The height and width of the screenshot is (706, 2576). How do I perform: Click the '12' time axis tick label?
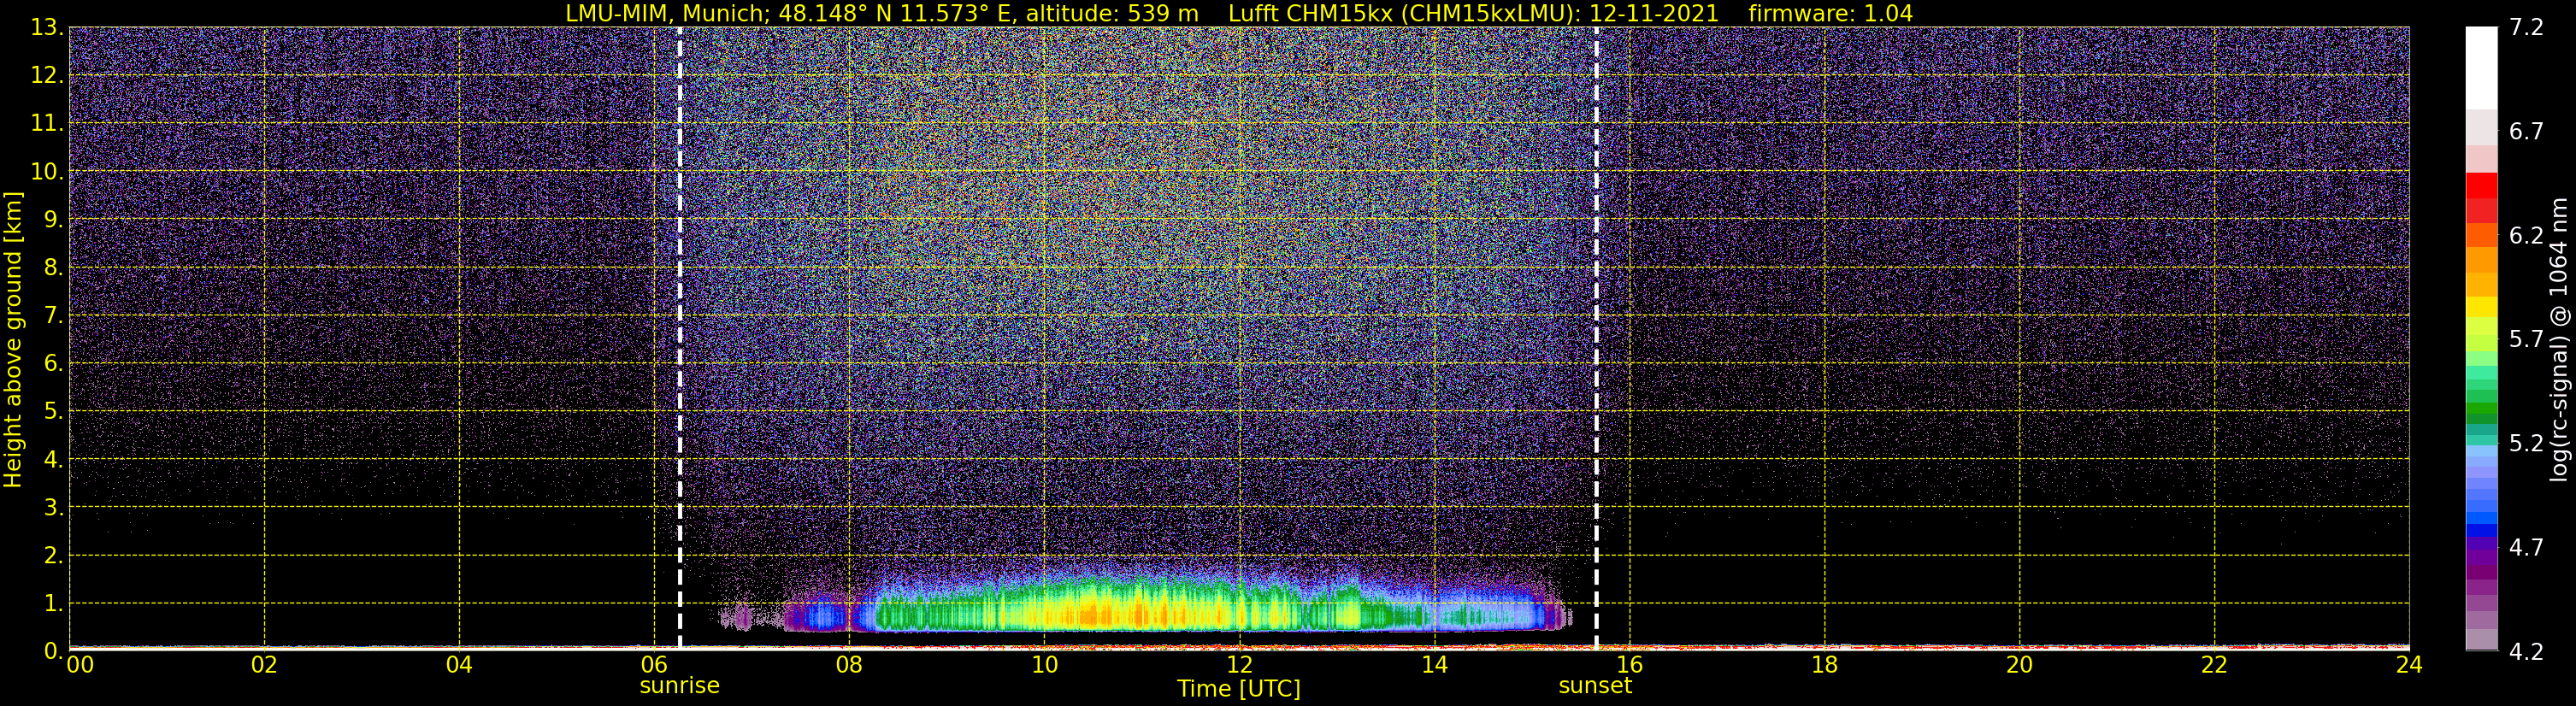[1239, 665]
